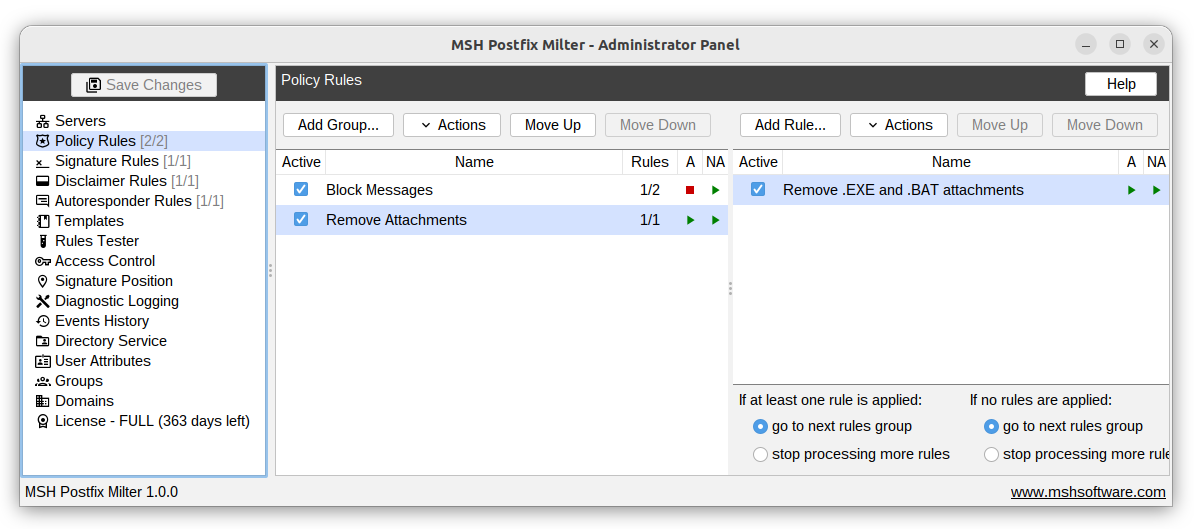Click Name column header in groups table
Image resolution: width=1194 pixels, height=529 pixels.
[474, 162]
